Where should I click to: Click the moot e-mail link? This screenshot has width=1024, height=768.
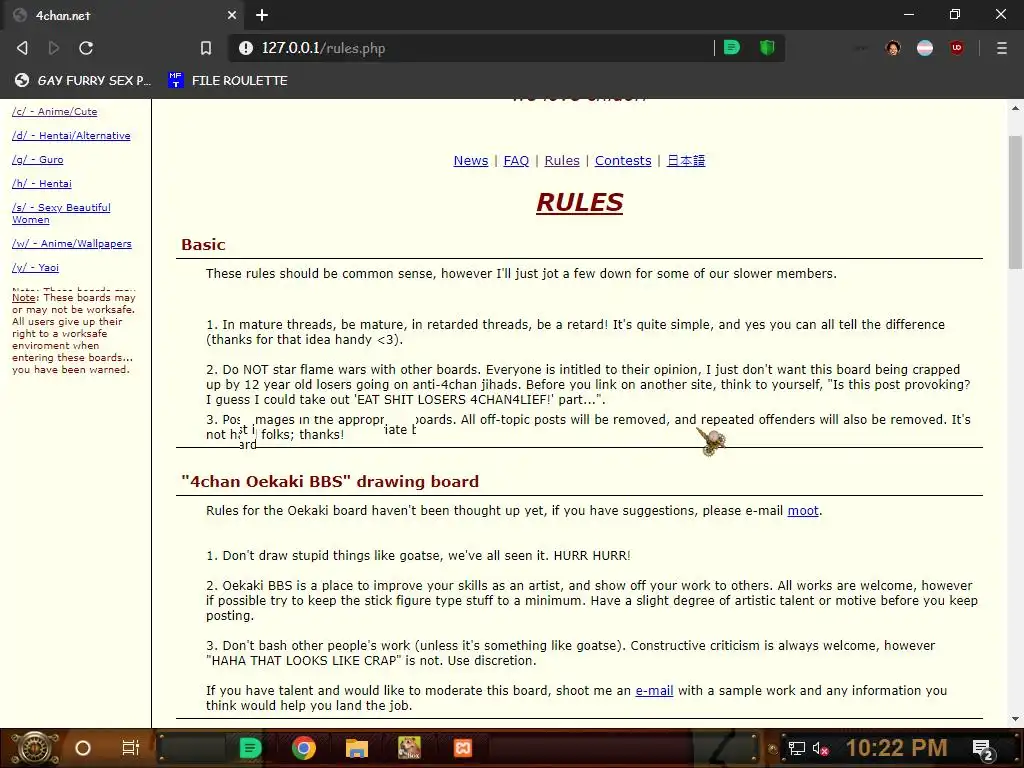(803, 511)
